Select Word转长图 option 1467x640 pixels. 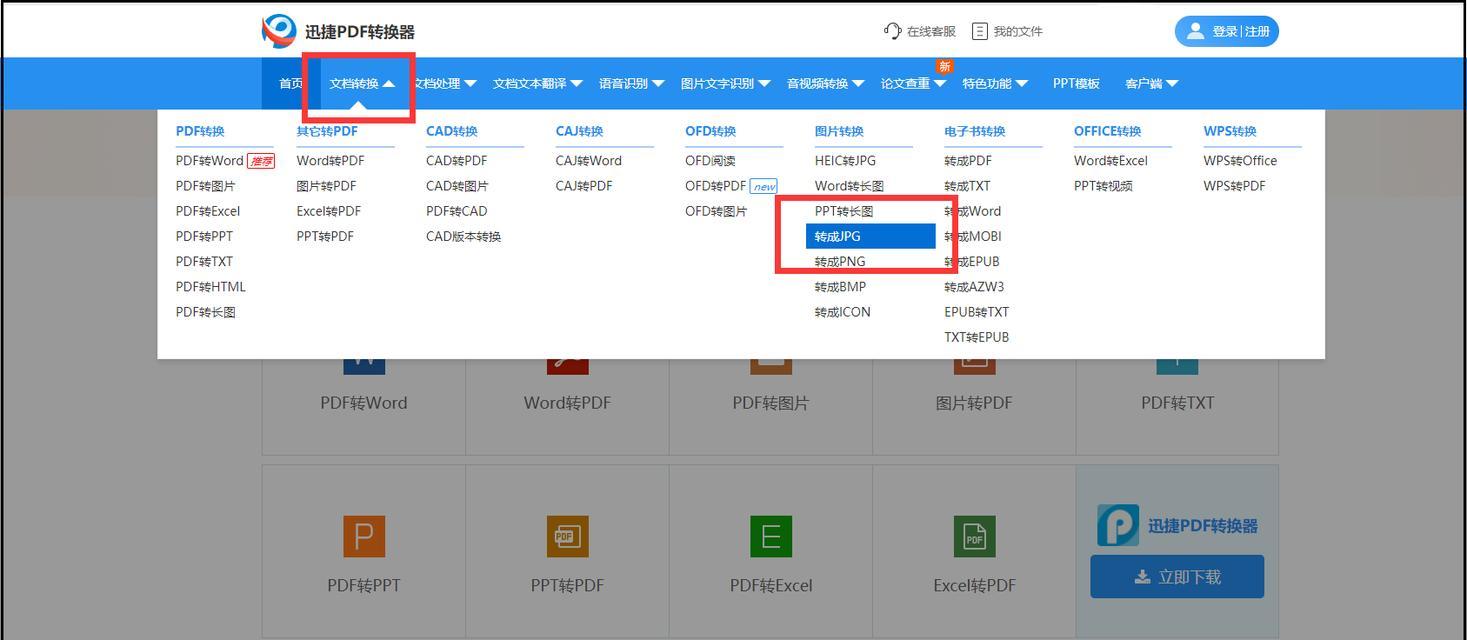click(850, 186)
